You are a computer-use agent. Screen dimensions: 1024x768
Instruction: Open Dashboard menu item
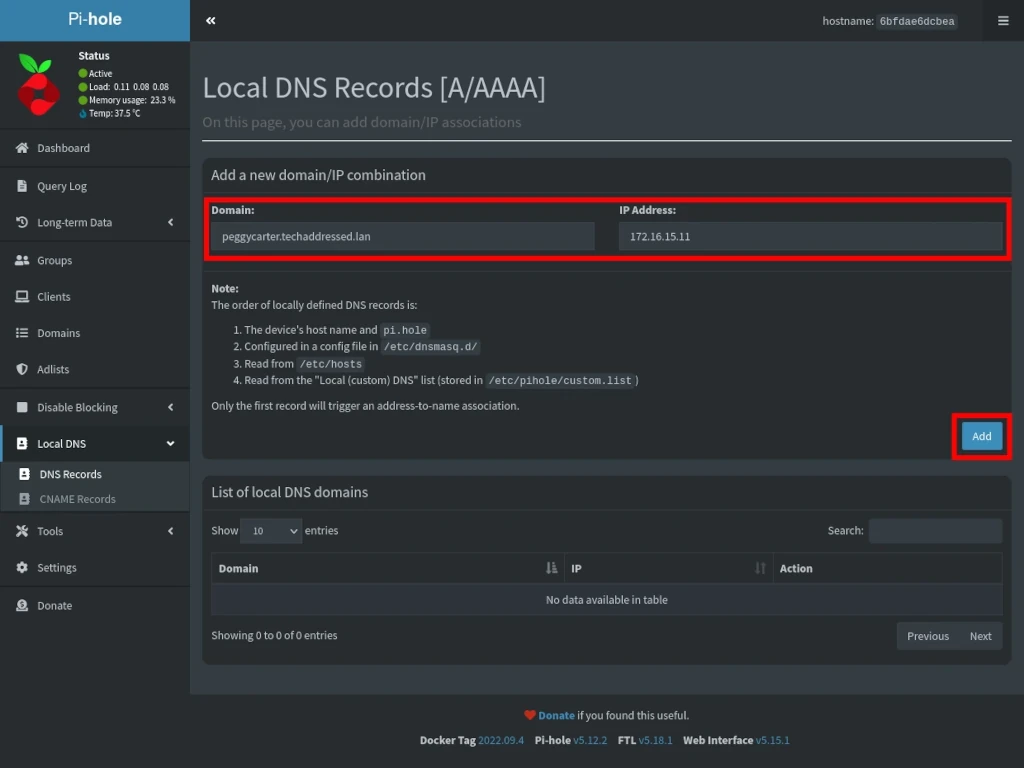95,148
